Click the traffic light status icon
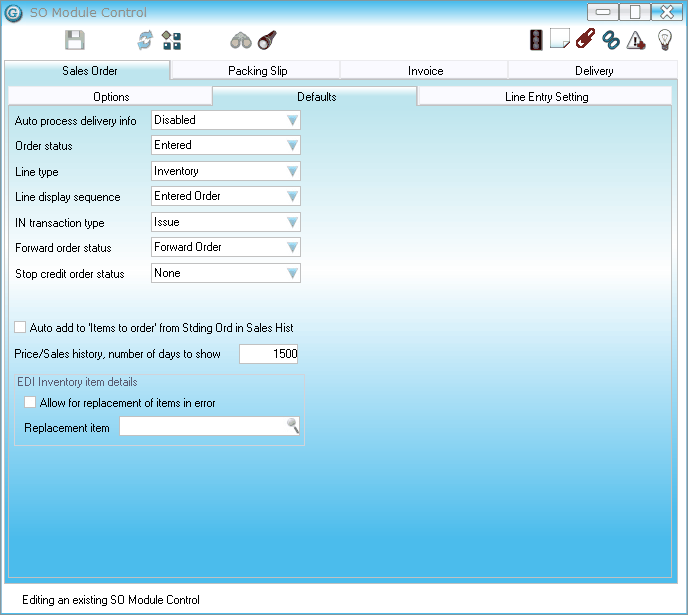Viewport: 688px width, 615px height. pos(536,40)
